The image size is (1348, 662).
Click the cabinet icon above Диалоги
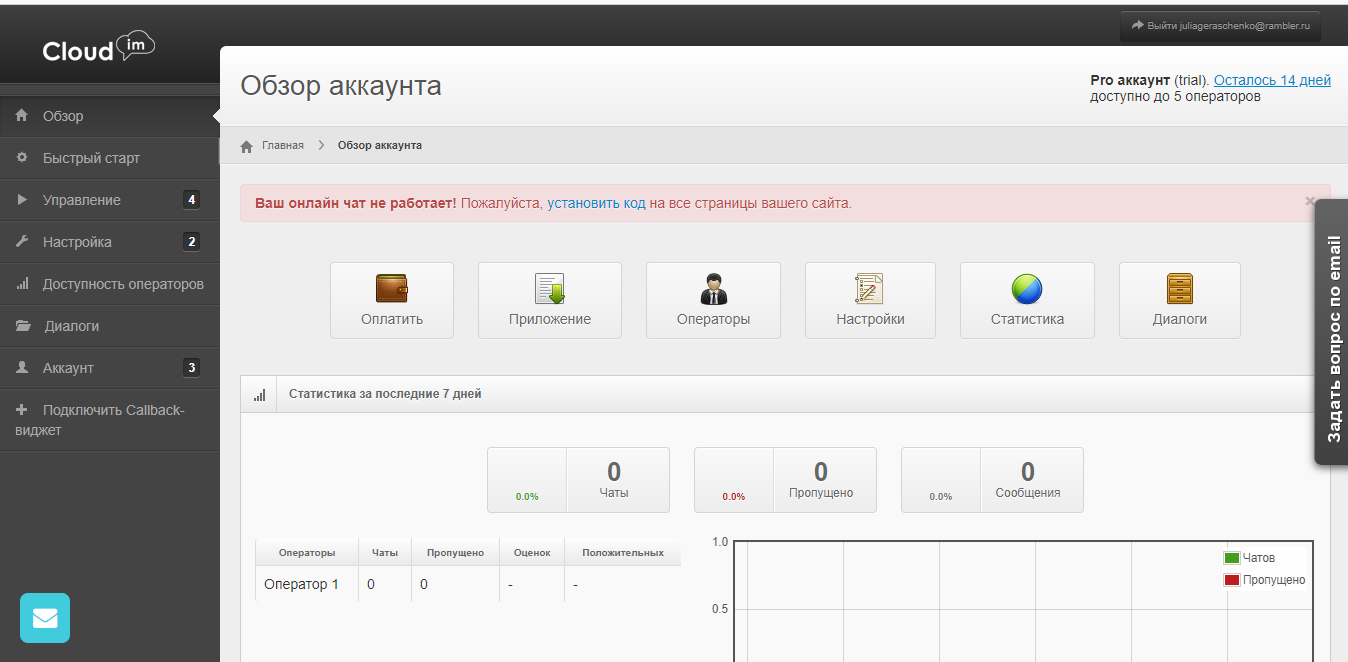pyautogui.click(x=1180, y=289)
